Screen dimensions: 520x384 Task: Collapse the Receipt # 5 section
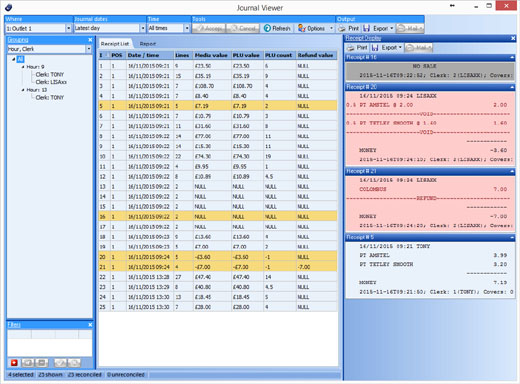click(x=512, y=237)
